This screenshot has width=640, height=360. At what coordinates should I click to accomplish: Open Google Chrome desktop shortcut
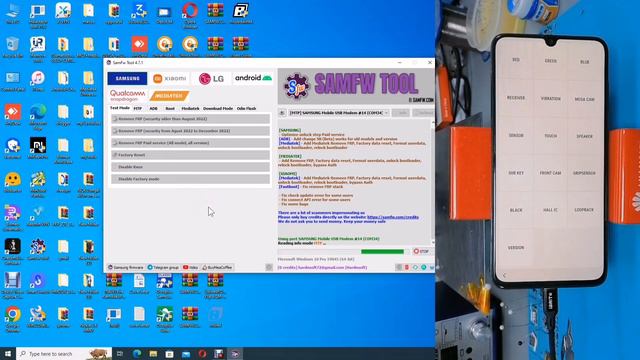[x=13, y=319]
